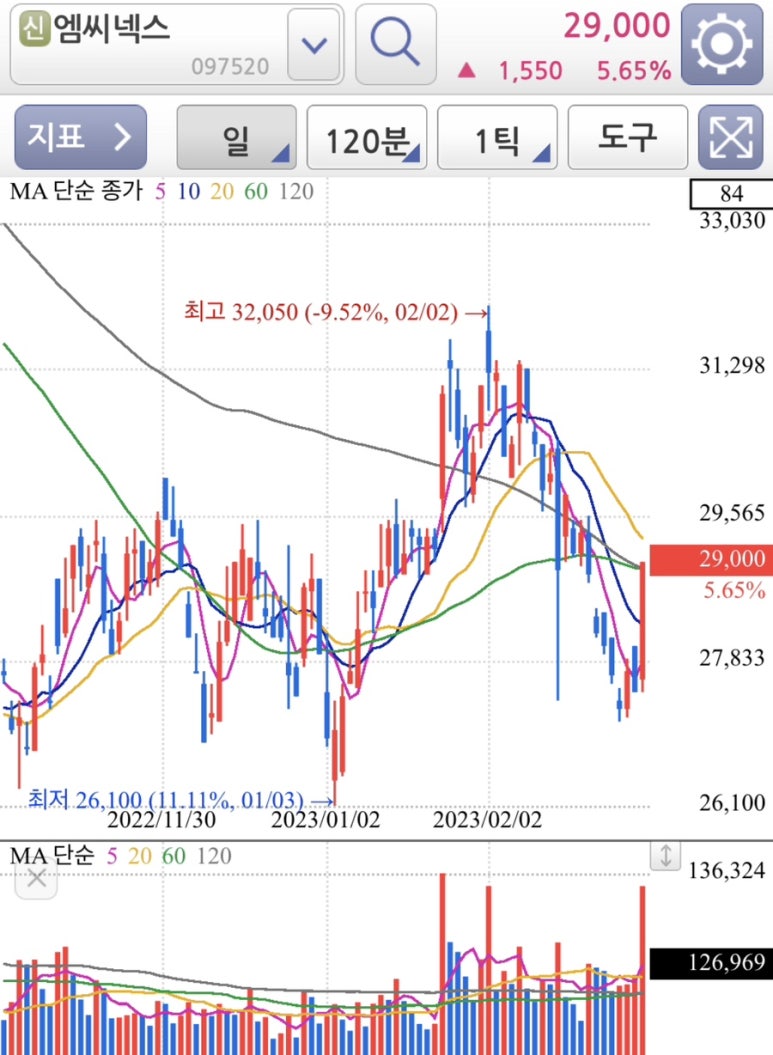Open the settings gear icon
773x1055 pixels.
722,44
